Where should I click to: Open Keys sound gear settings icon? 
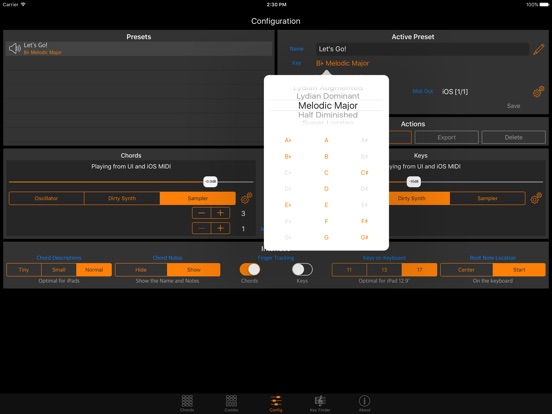click(x=536, y=198)
